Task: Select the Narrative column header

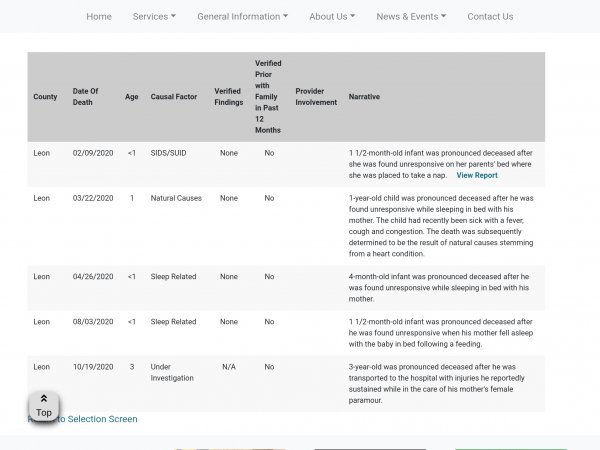Action: pyautogui.click(x=364, y=97)
